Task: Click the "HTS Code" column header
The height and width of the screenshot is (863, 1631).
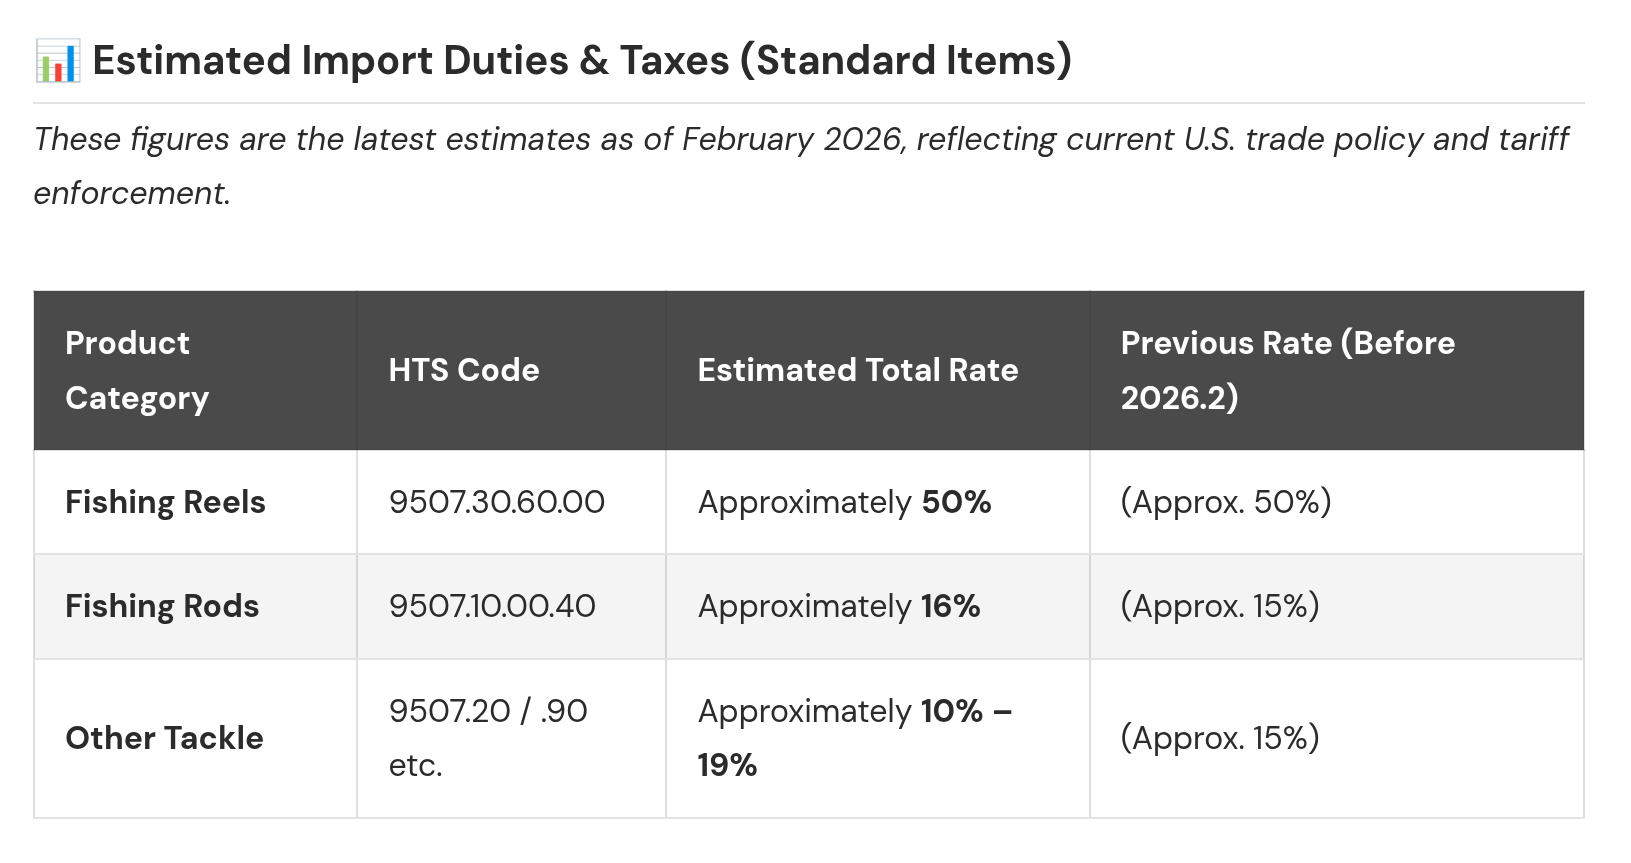Action: (464, 370)
